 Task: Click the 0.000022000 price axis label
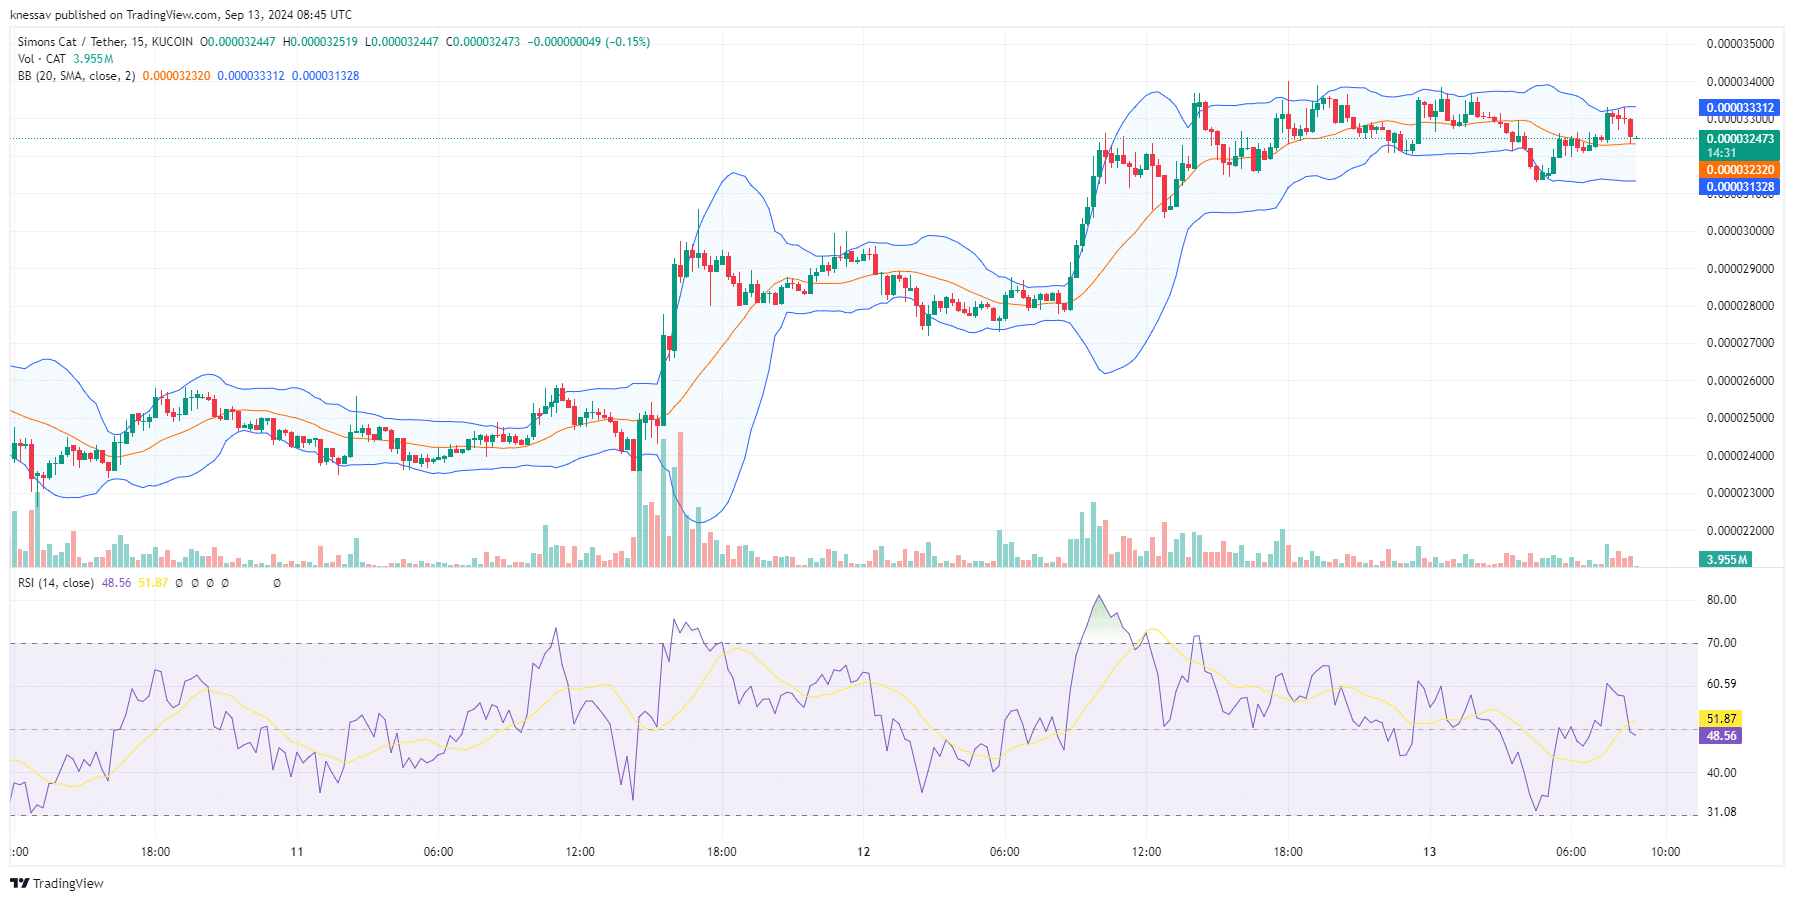click(x=1740, y=531)
